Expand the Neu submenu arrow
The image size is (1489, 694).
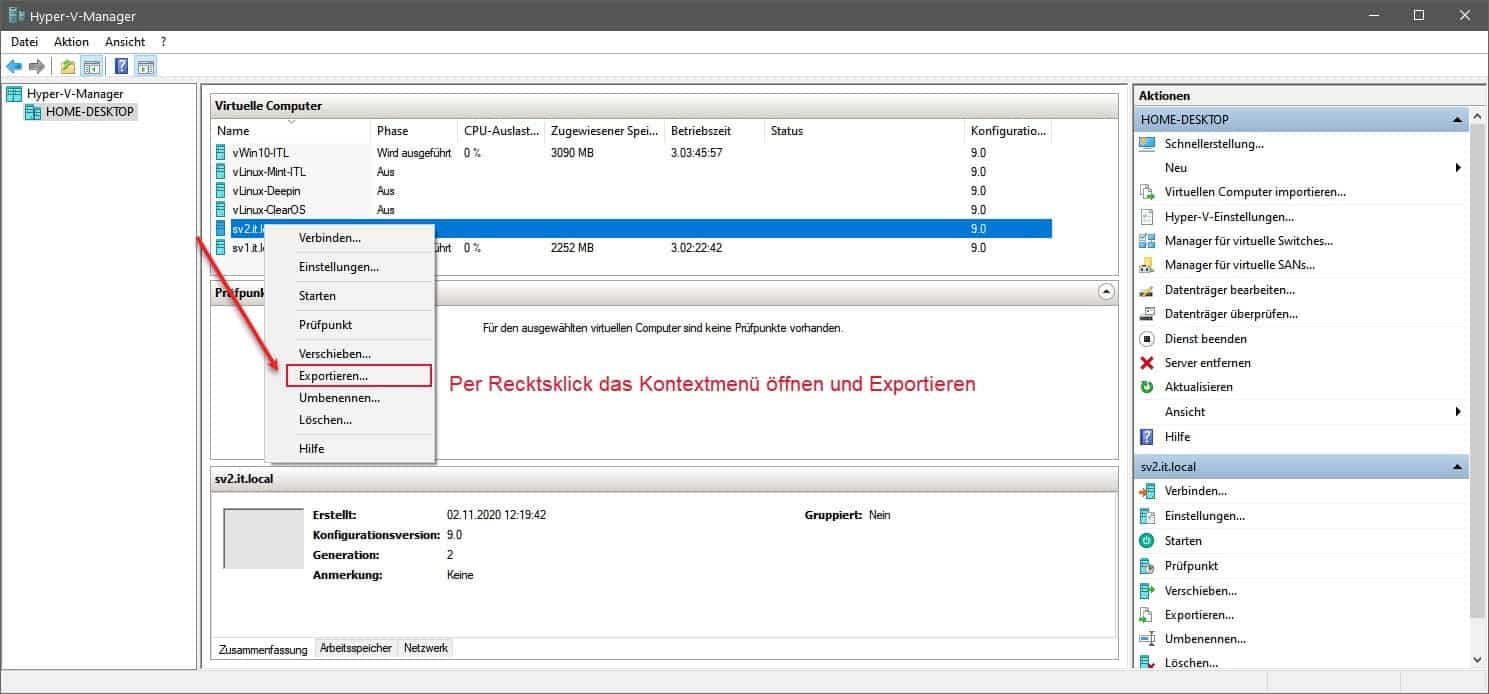pyautogui.click(x=1456, y=167)
